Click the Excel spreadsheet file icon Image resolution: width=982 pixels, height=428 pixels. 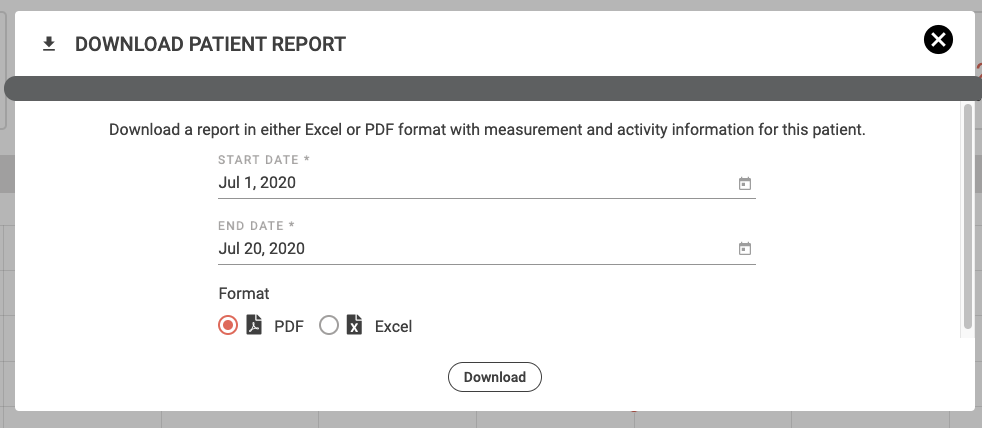pyautogui.click(x=354, y=325)
